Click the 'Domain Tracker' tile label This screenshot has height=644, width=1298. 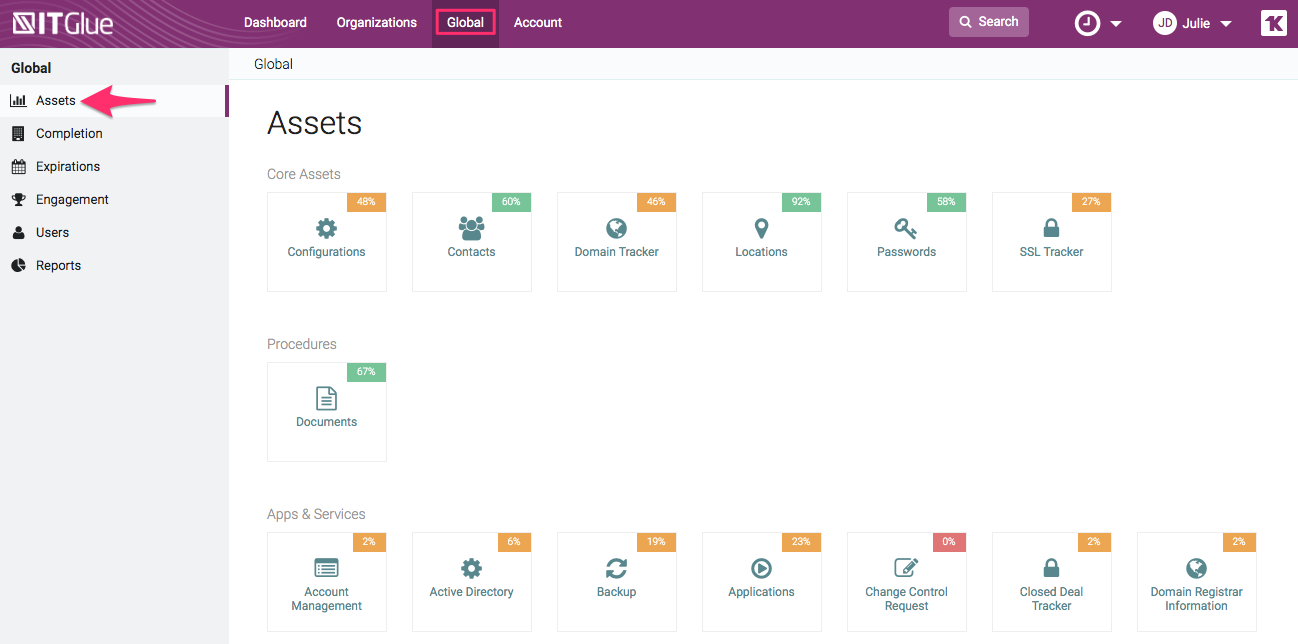616,252
